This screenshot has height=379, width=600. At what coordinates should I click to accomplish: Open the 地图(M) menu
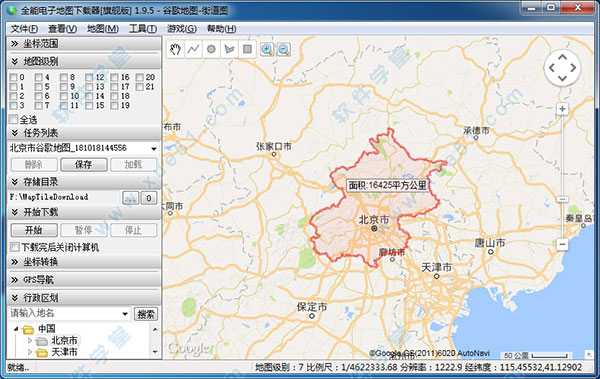tap(103, 29)
